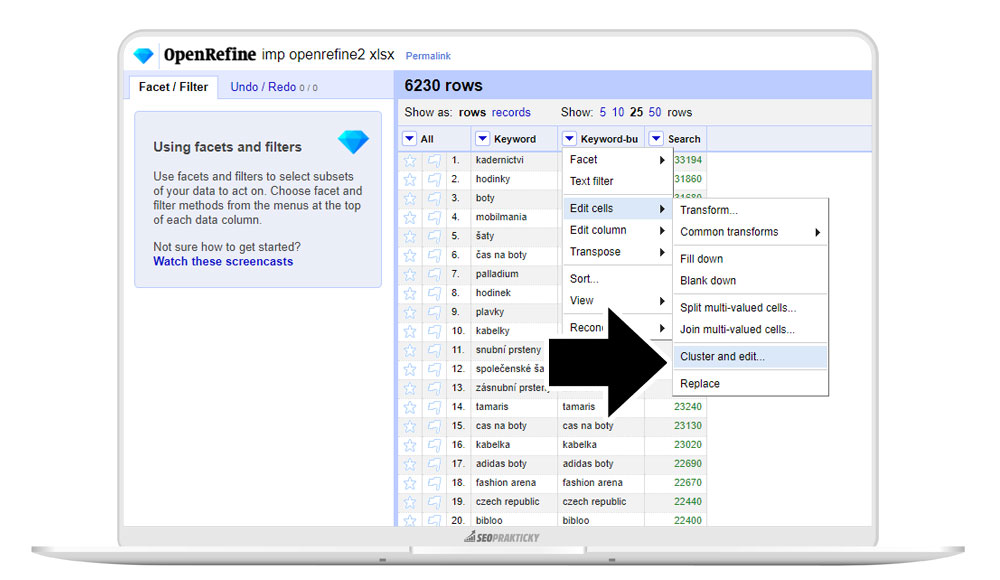Viewport: 1000px width, 580px height.
Task: Flag row 18 fashion arena
Action: tap(434, 483)
